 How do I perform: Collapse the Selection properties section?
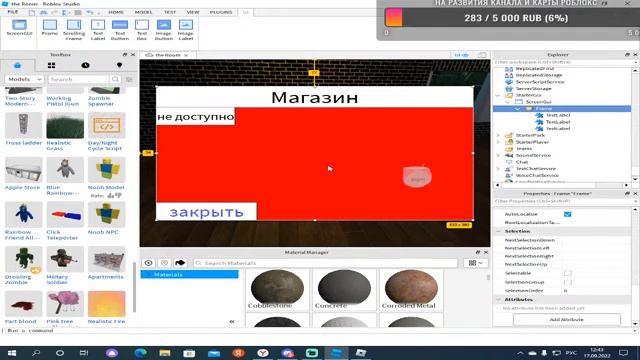tap(498, 231)
